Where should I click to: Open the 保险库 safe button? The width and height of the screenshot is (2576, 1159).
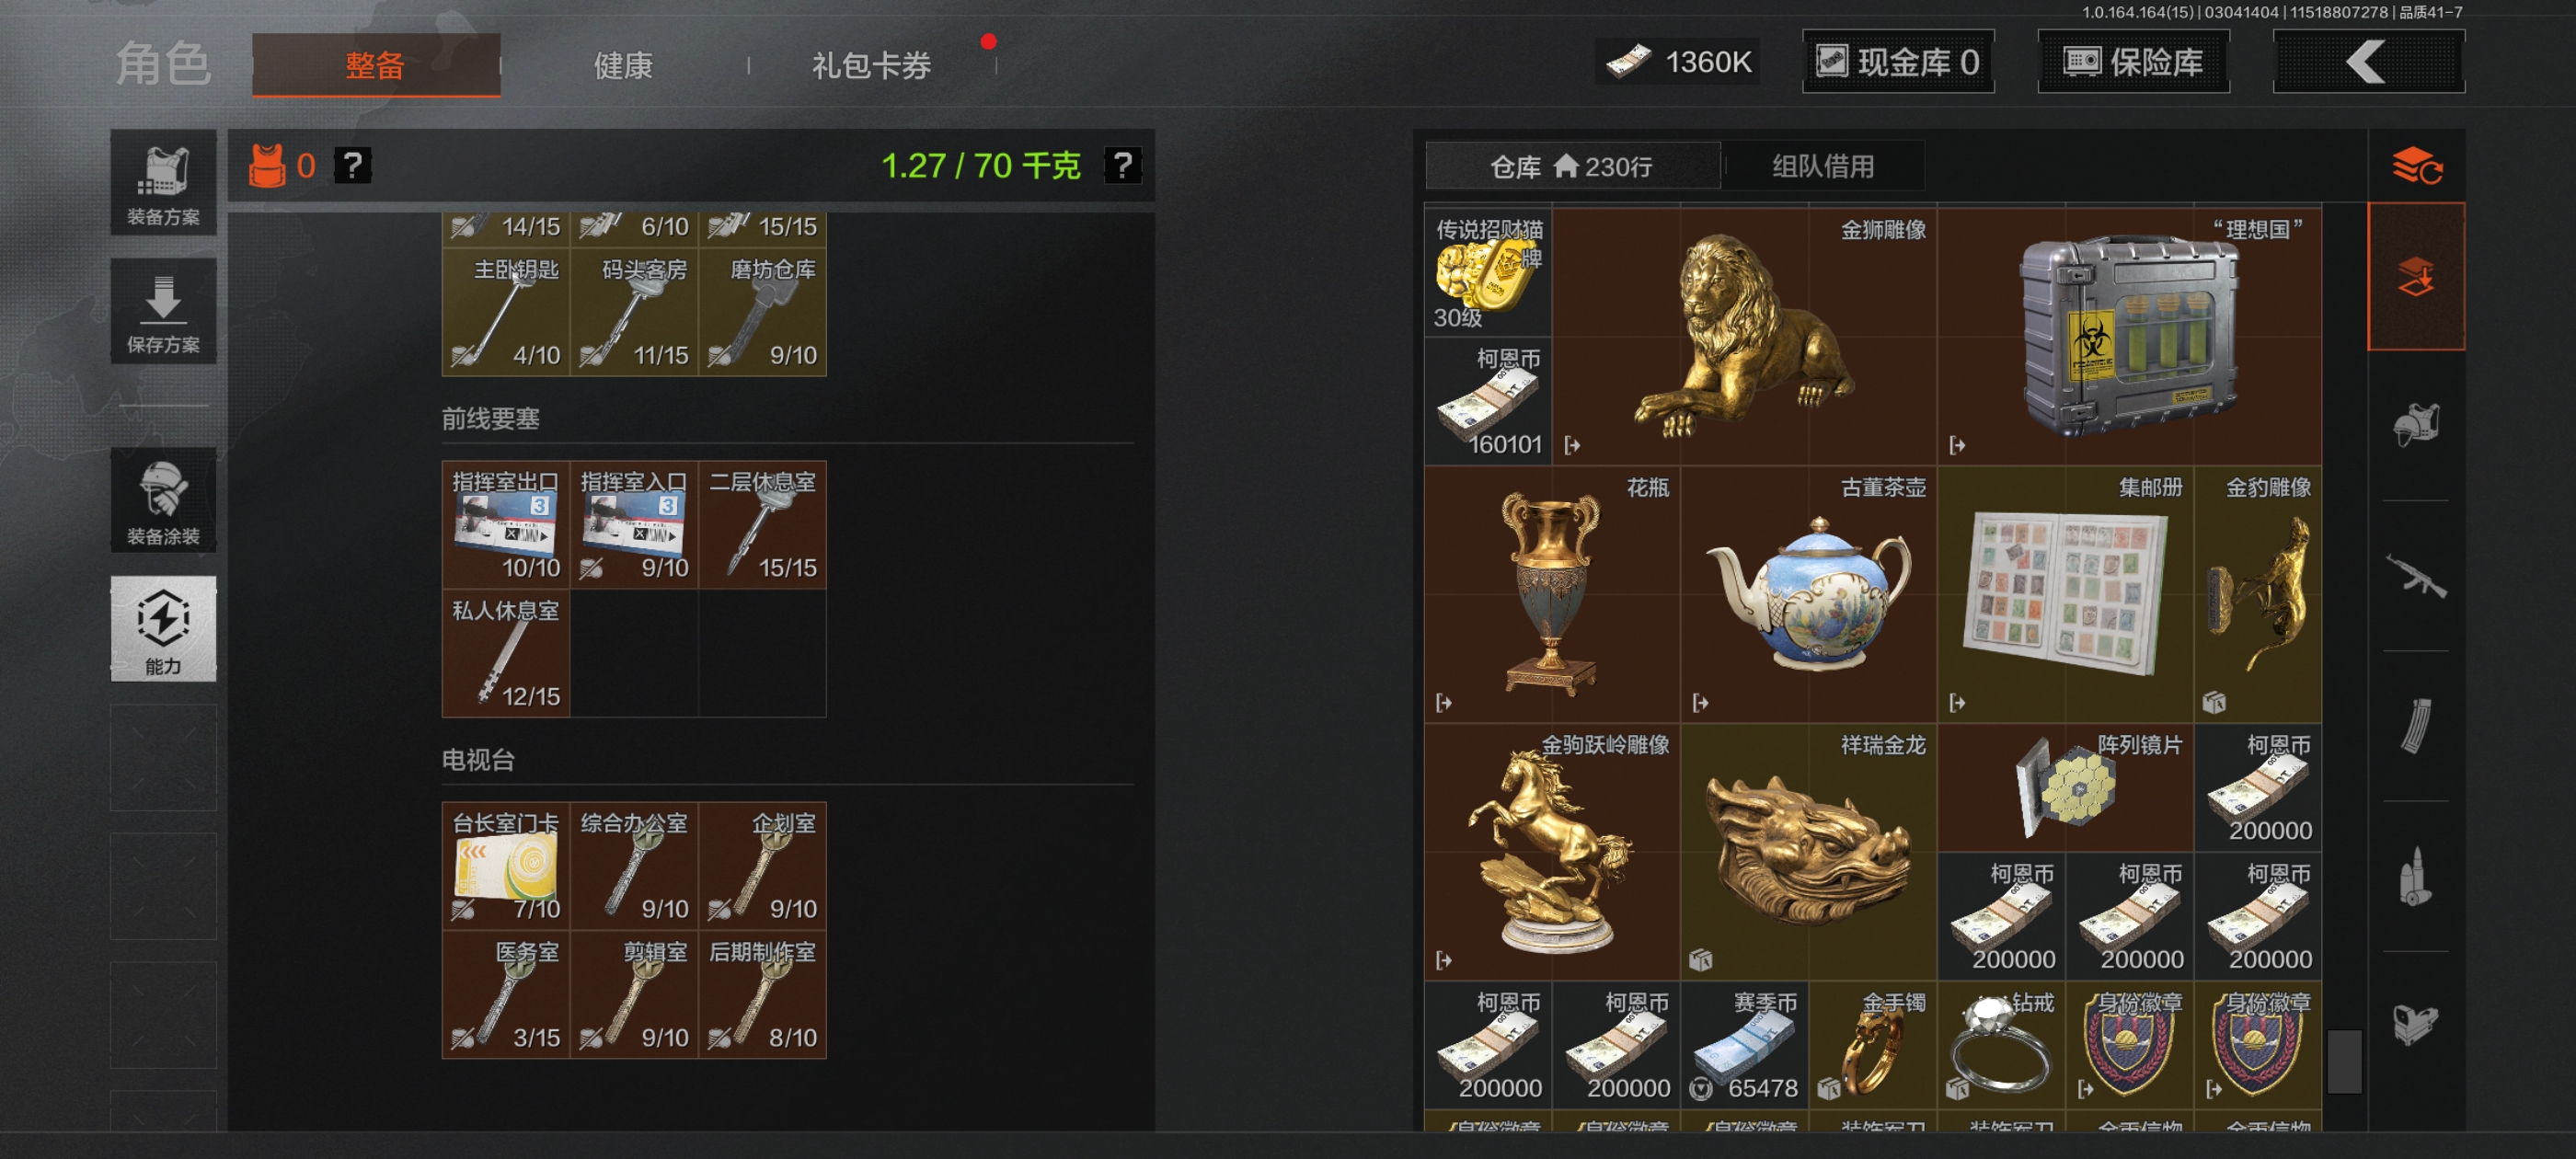[x=2133, y=62]
